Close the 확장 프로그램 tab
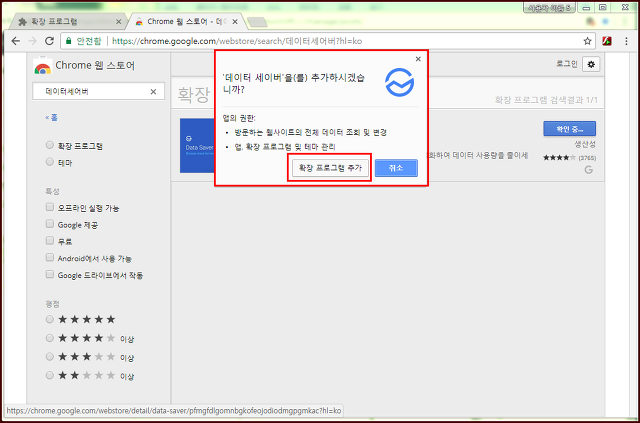This screenshot has width=640, height=423. click(x=118, y=22)
